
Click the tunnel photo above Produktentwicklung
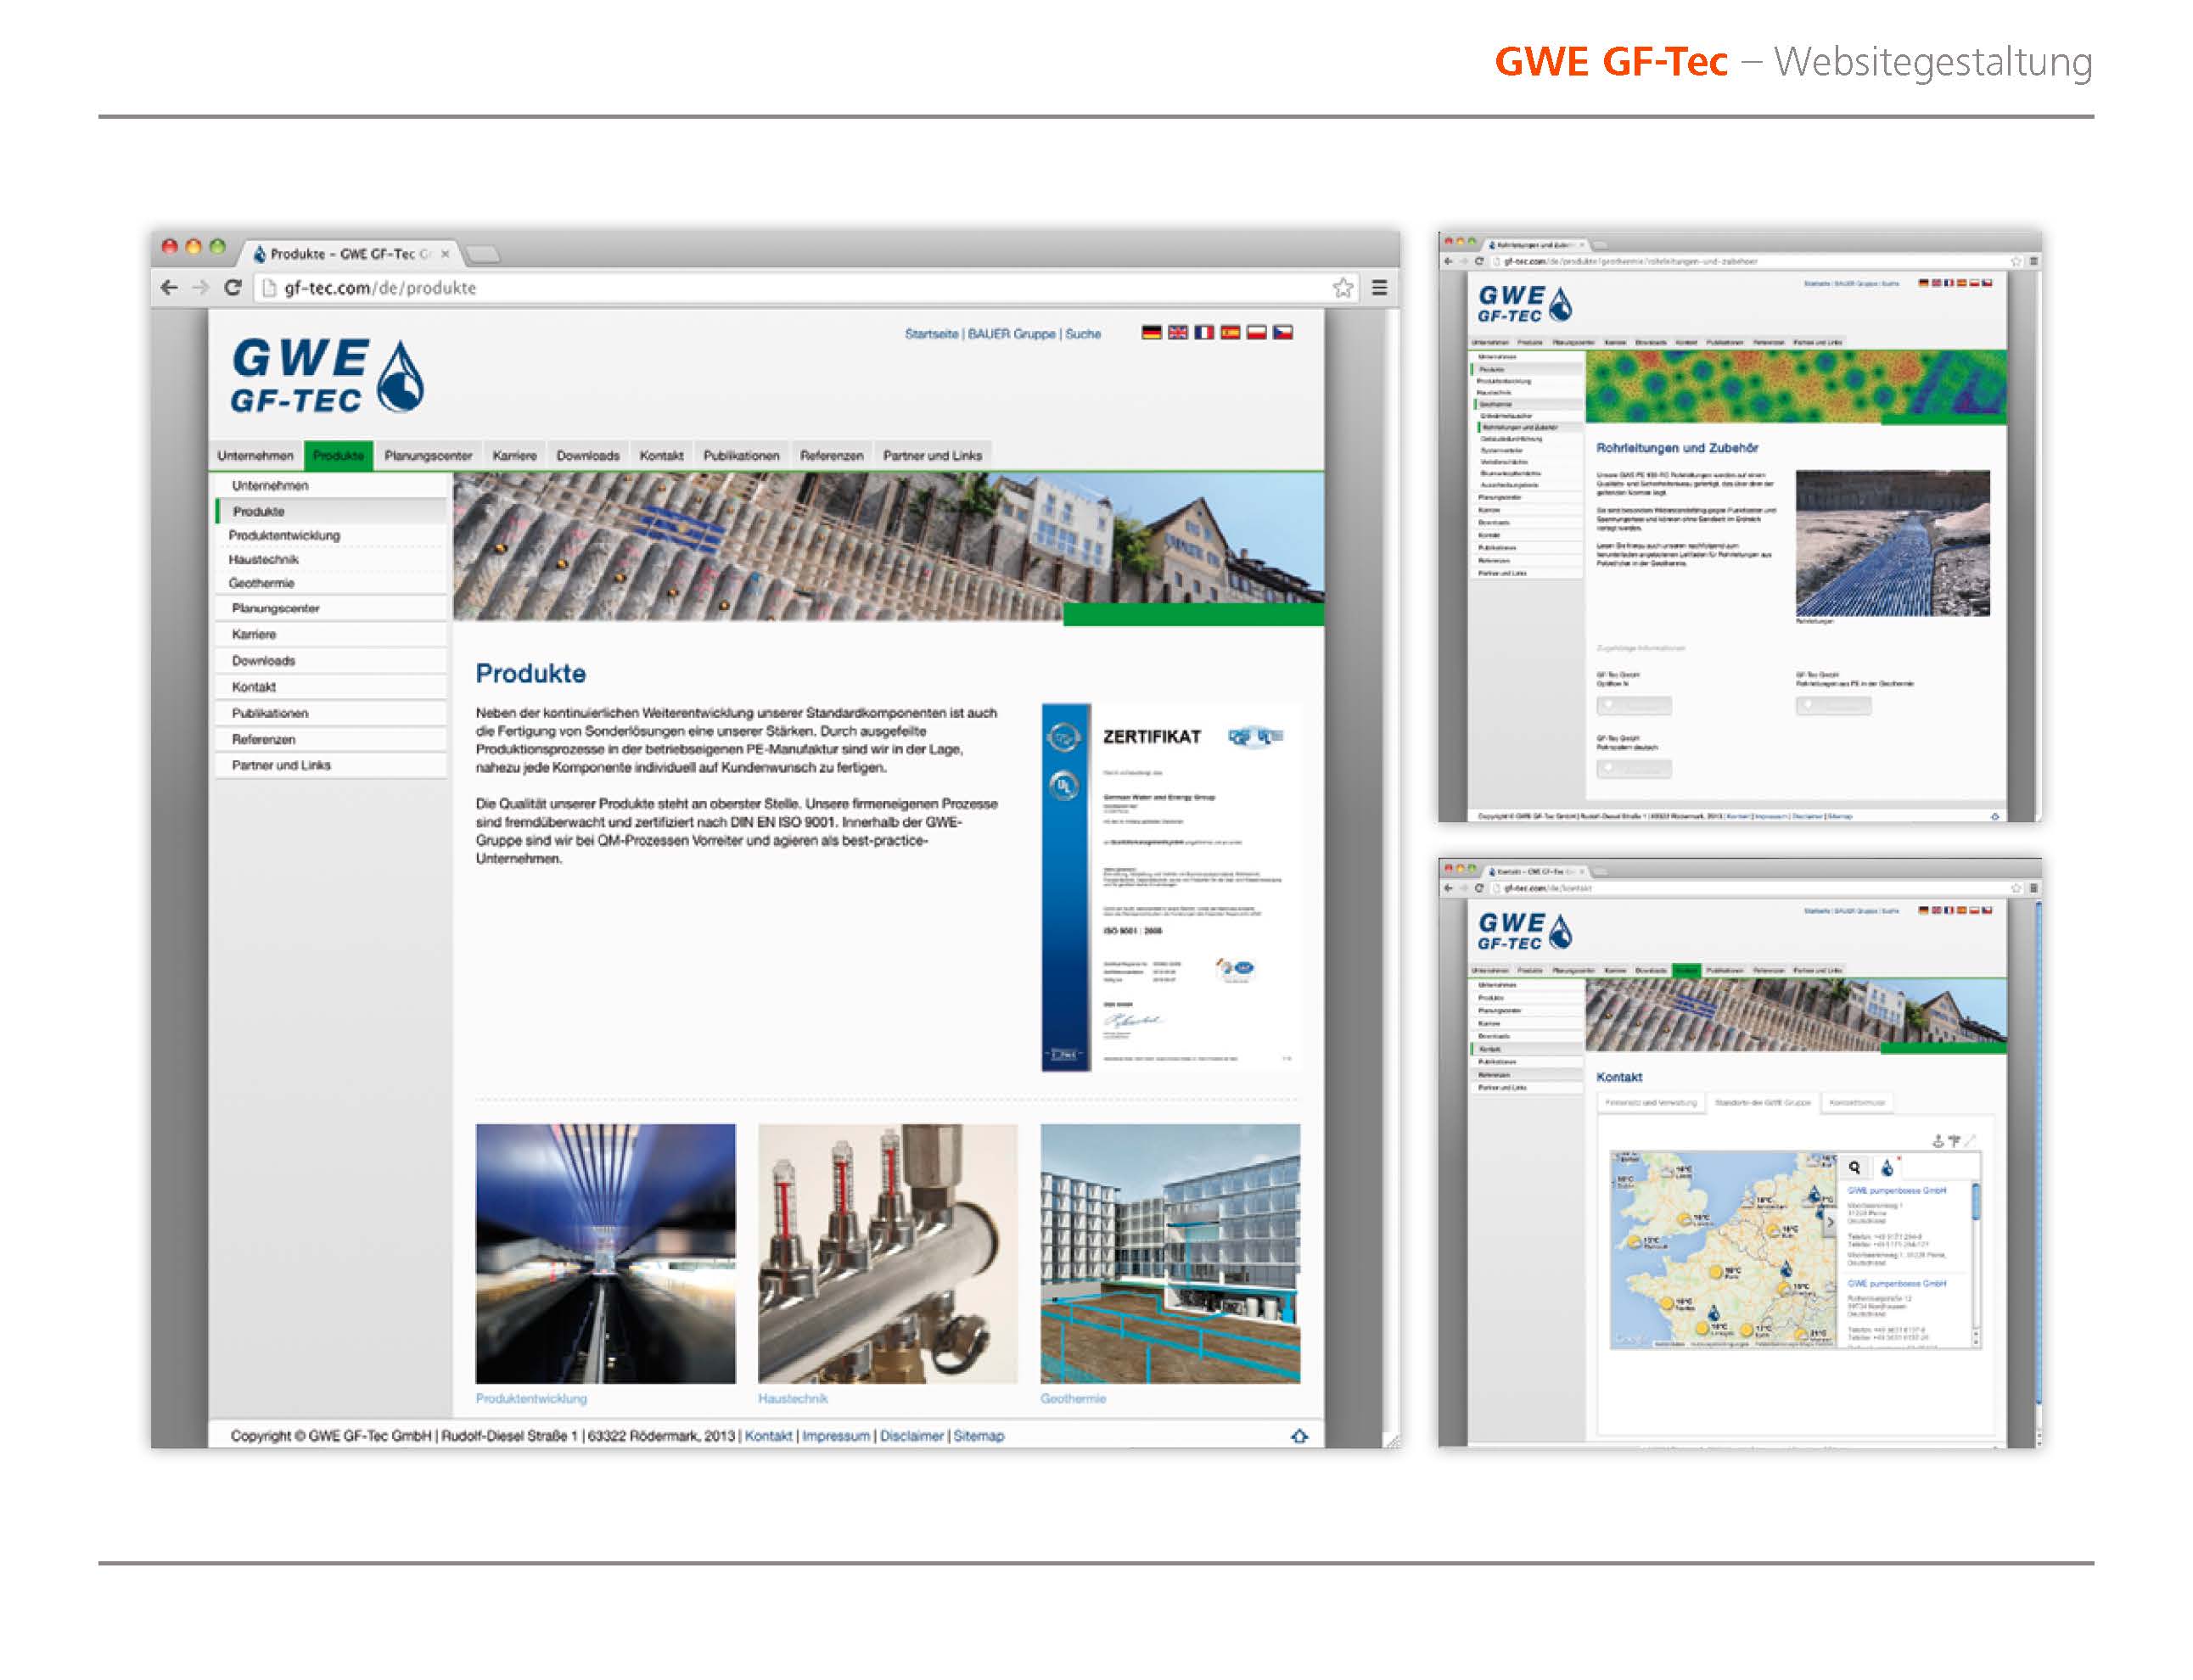pyautogui.click(x=605, y=1253)
